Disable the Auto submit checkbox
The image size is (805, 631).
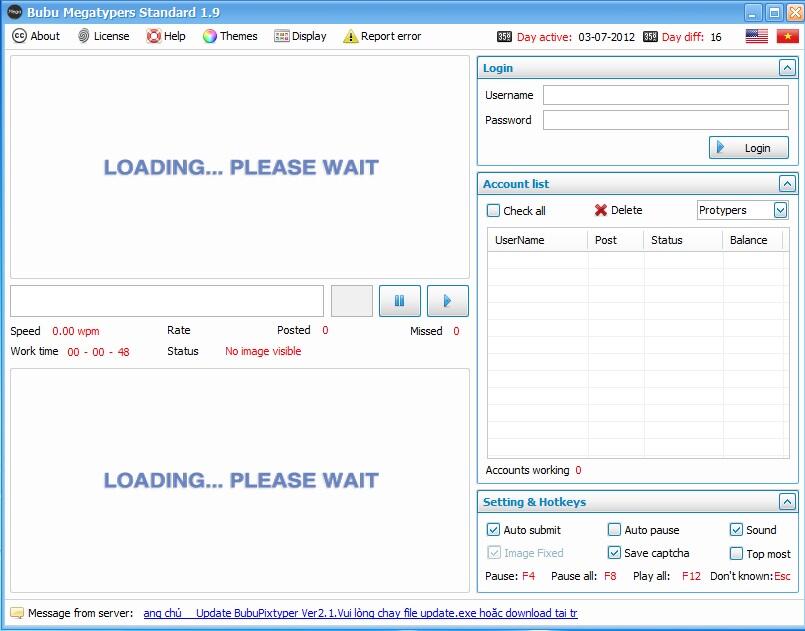point(493,529)
